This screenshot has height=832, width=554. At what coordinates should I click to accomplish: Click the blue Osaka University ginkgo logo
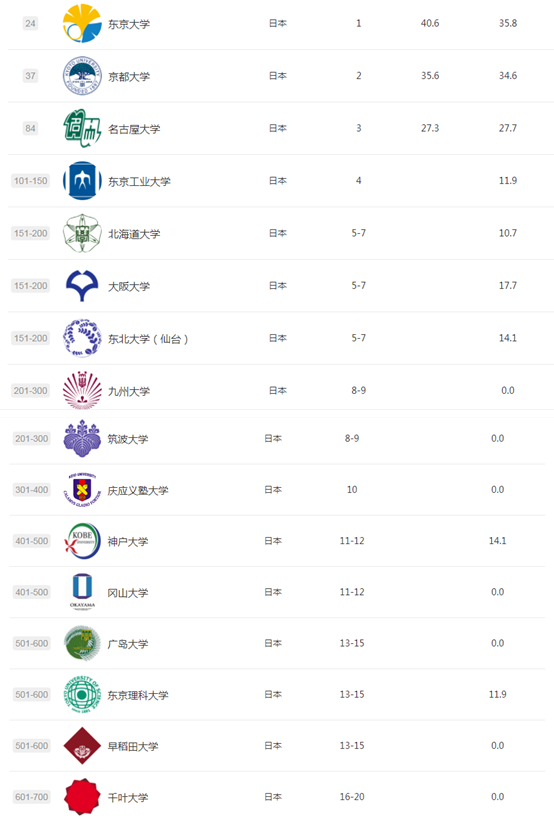(82, 285)
